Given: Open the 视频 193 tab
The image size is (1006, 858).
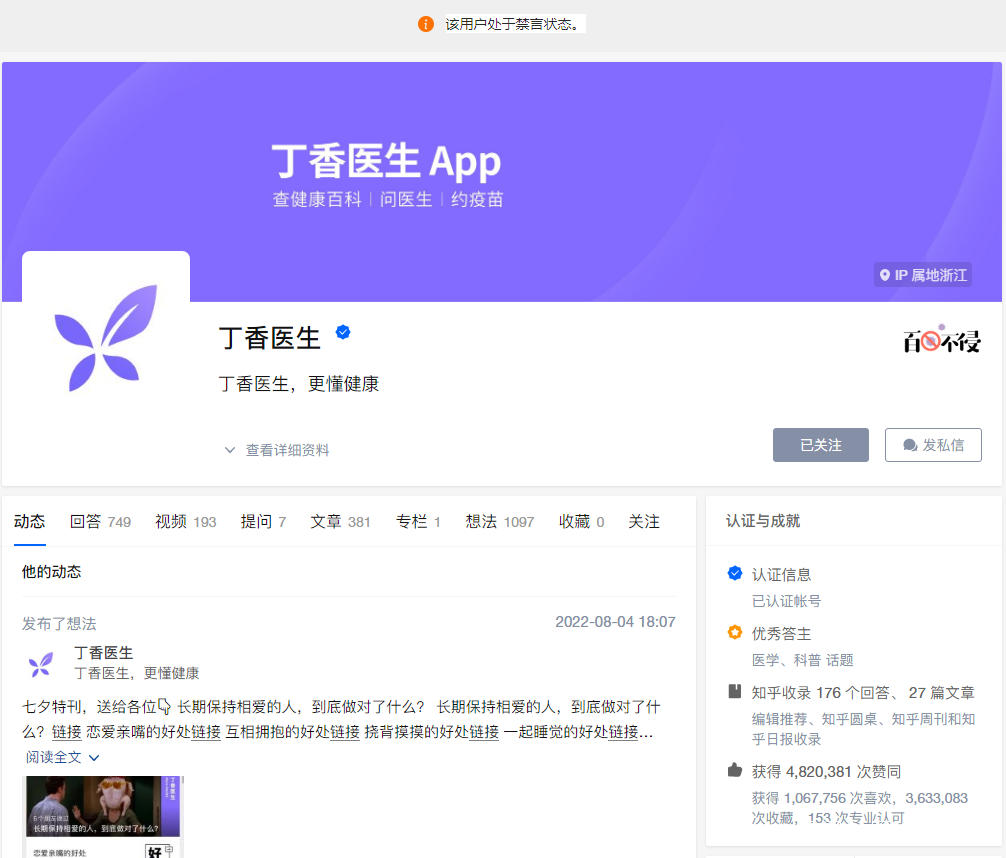Looking at the screenshot, I should pyautogui.click(x=185, y=522).
